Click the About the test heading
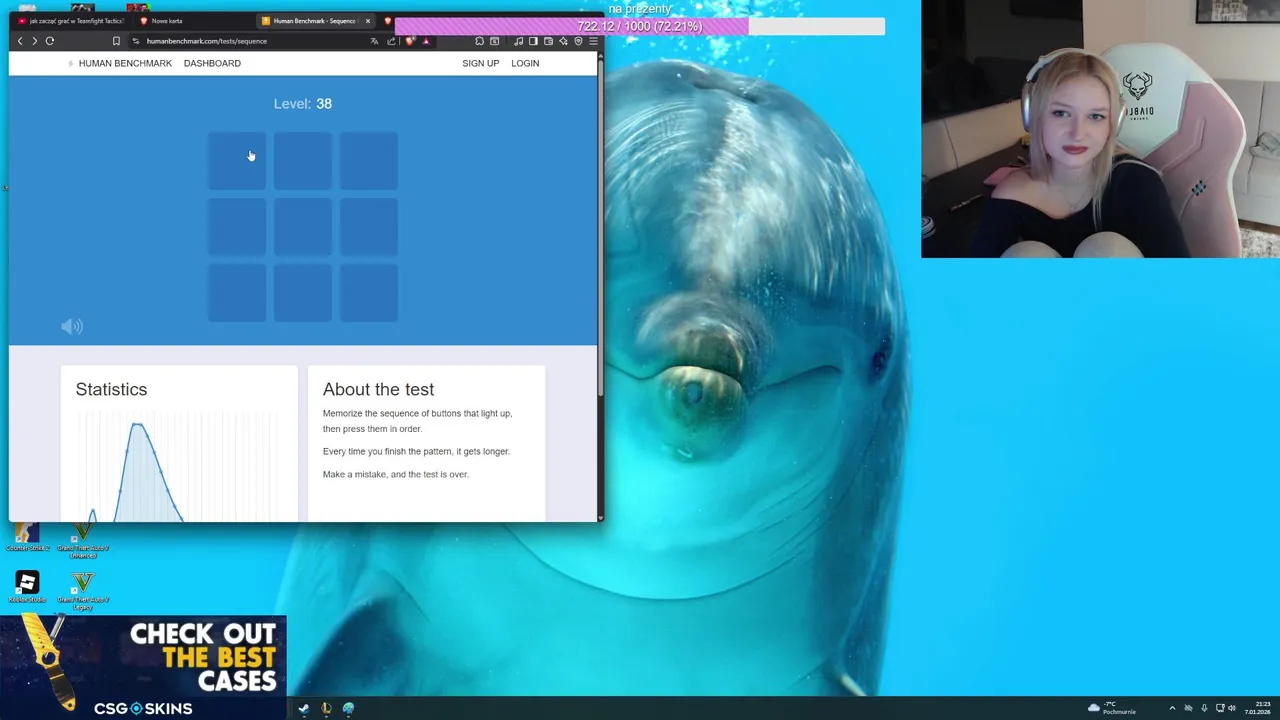 pyautogui.click(x=378, y=389)
